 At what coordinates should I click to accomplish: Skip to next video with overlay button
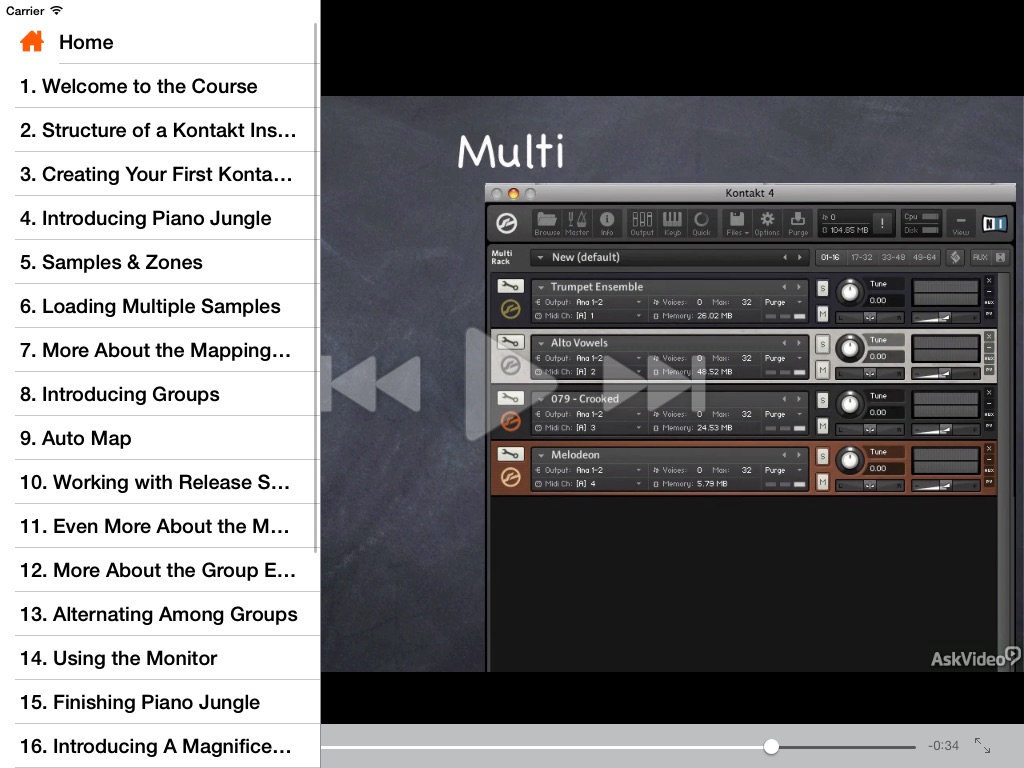coord(655,384)
